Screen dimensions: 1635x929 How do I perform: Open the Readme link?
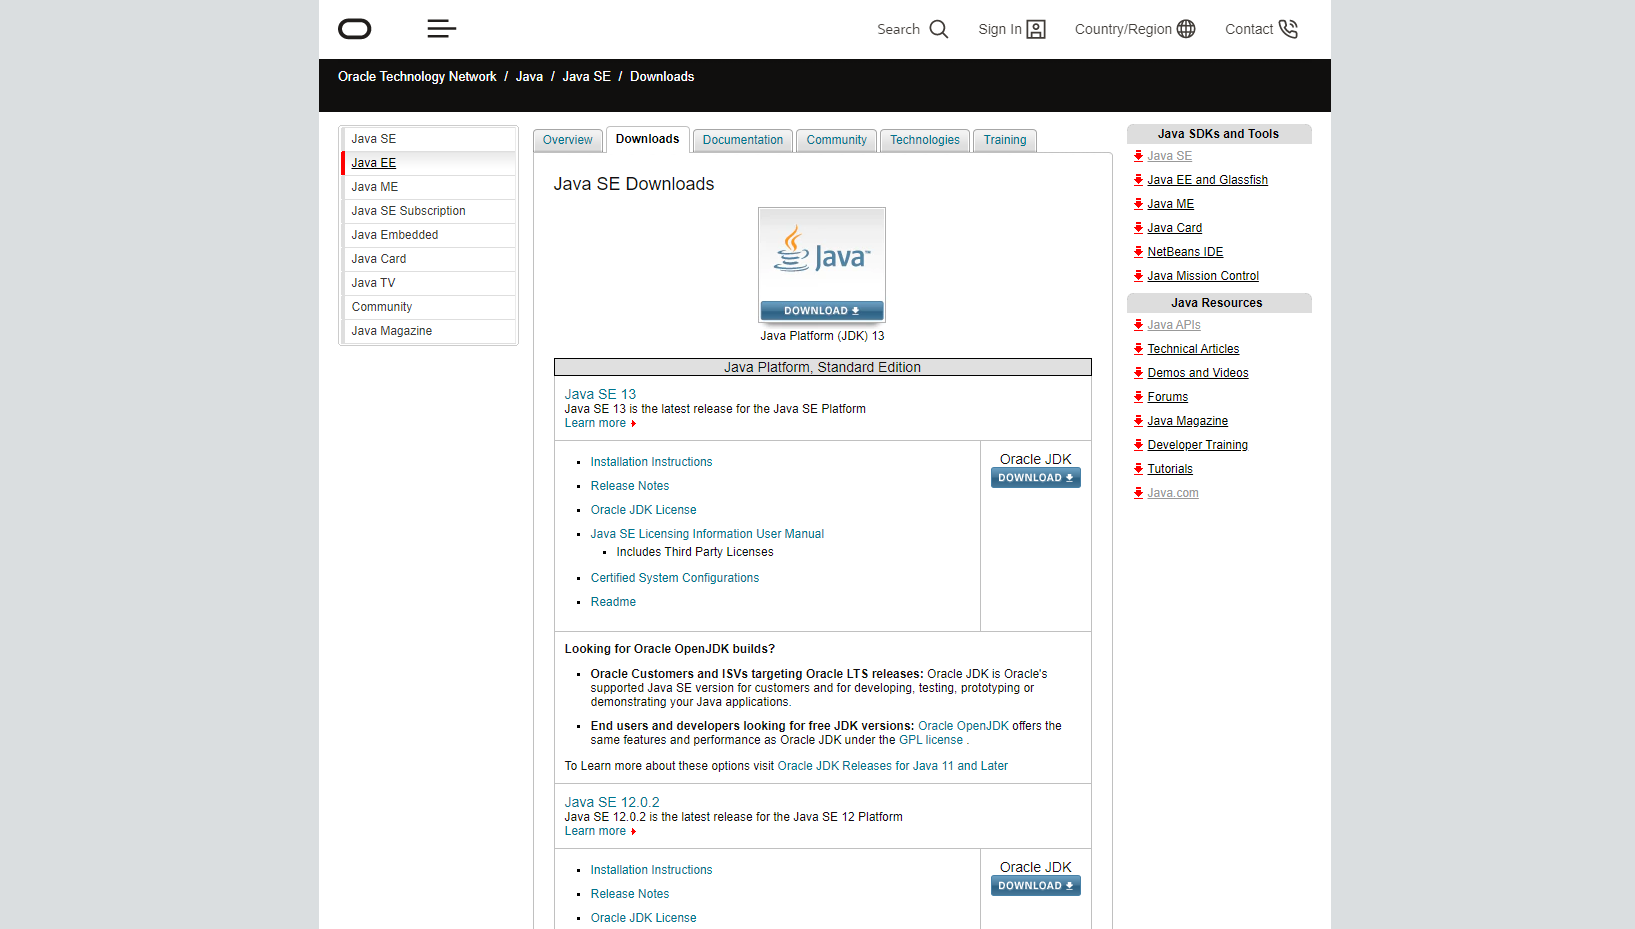[x=613, y=602]
